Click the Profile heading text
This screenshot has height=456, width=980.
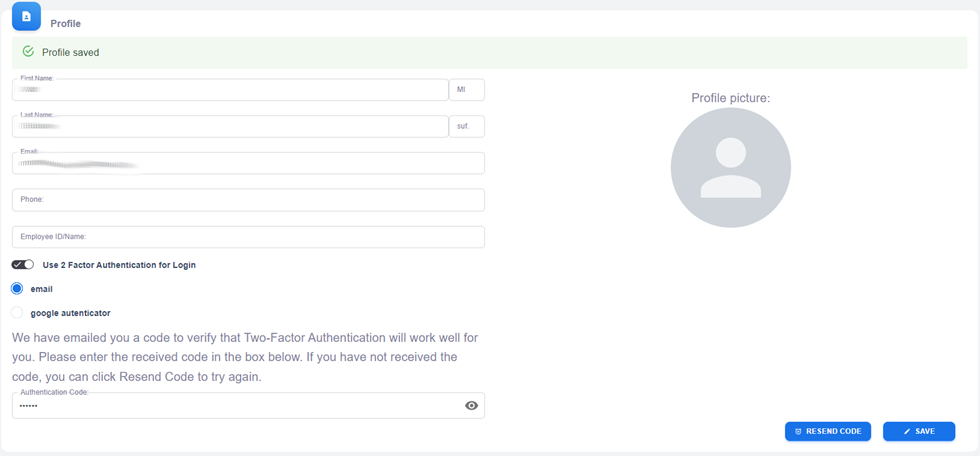pyautogui.click(x=66, y=23)
